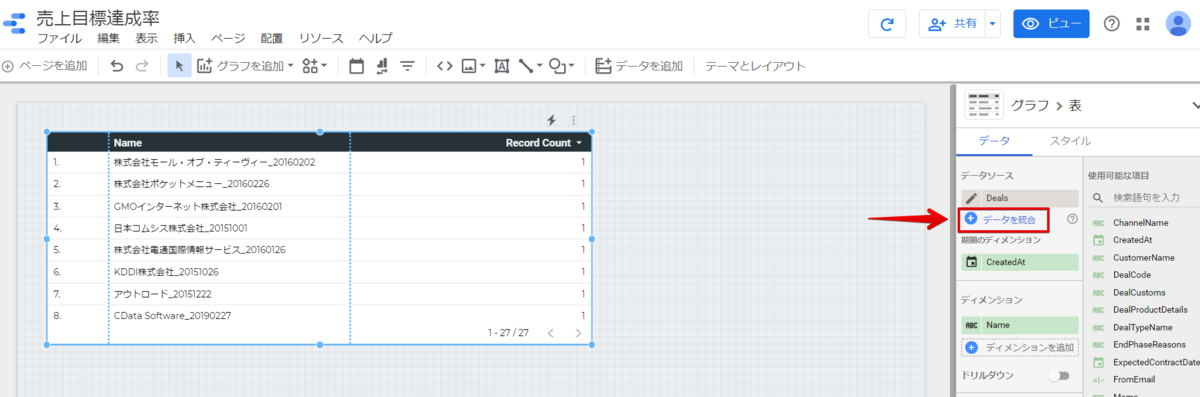The image size is (1200, 397).
Task: Click the table chart type icon
Action: [x=983, y=105]
